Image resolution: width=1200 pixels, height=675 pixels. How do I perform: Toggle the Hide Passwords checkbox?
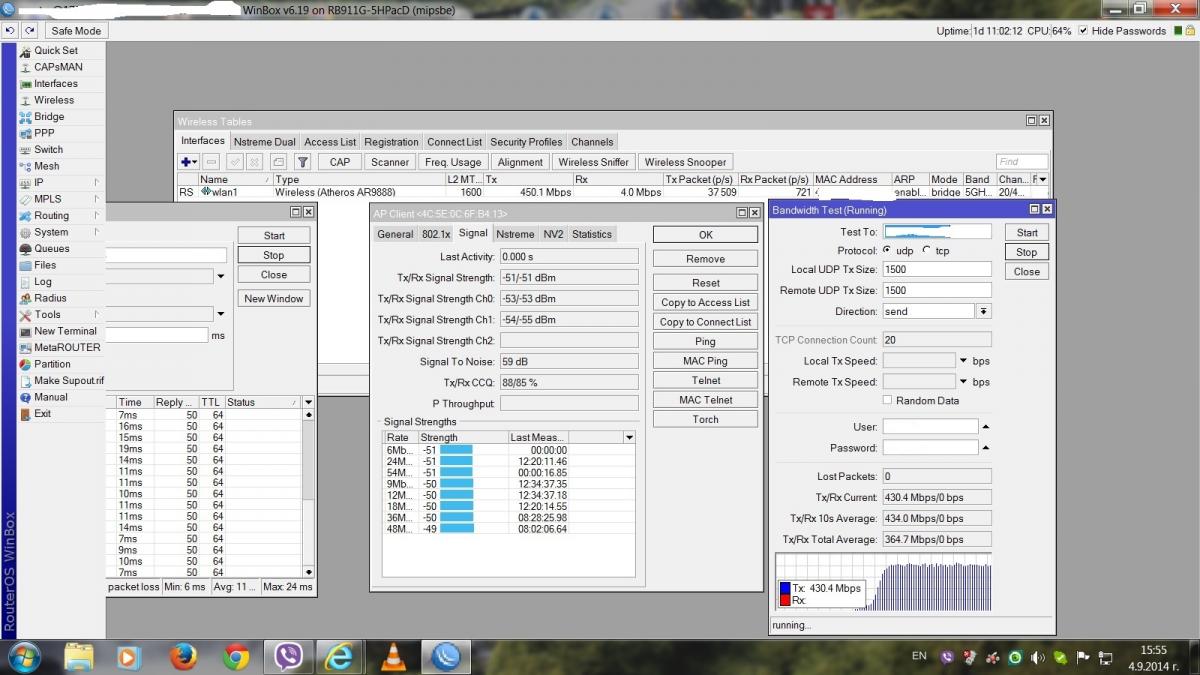point(1083,31)
